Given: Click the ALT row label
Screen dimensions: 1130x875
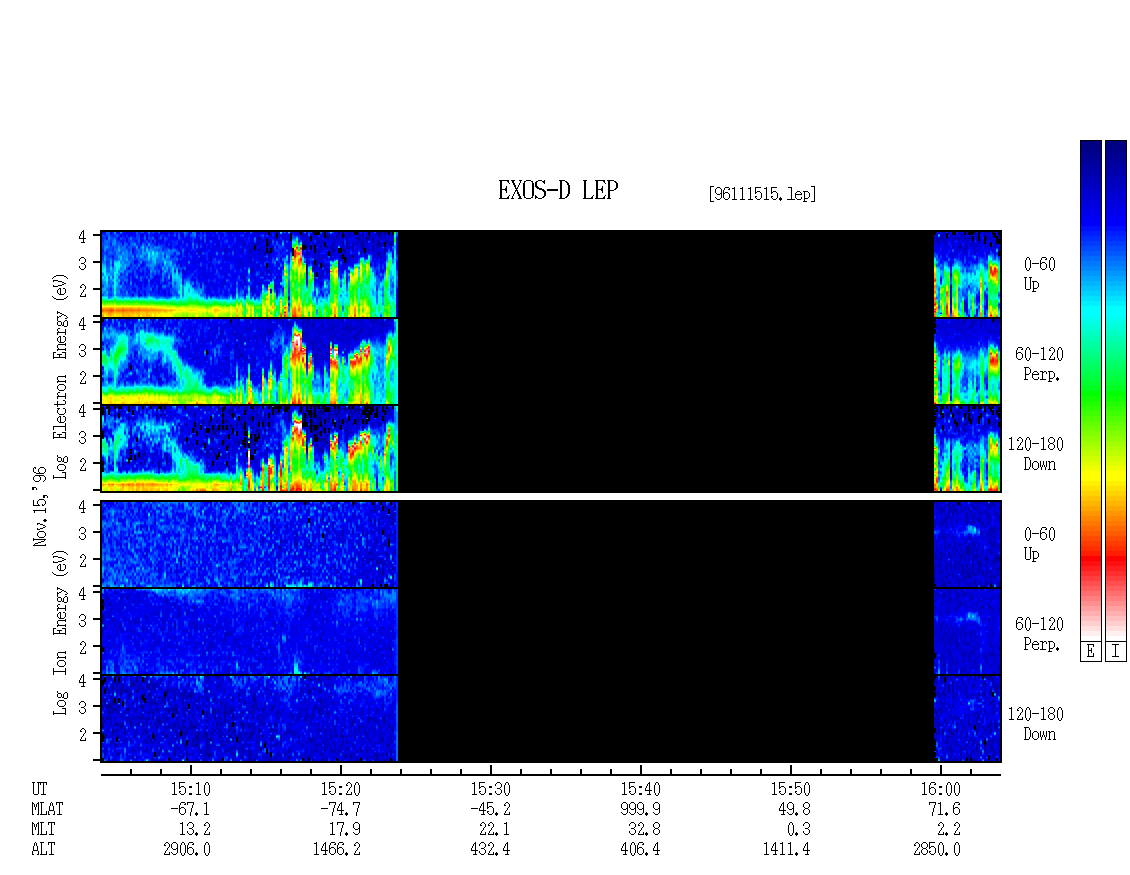Looking at the screenshot, I should 43,850.
